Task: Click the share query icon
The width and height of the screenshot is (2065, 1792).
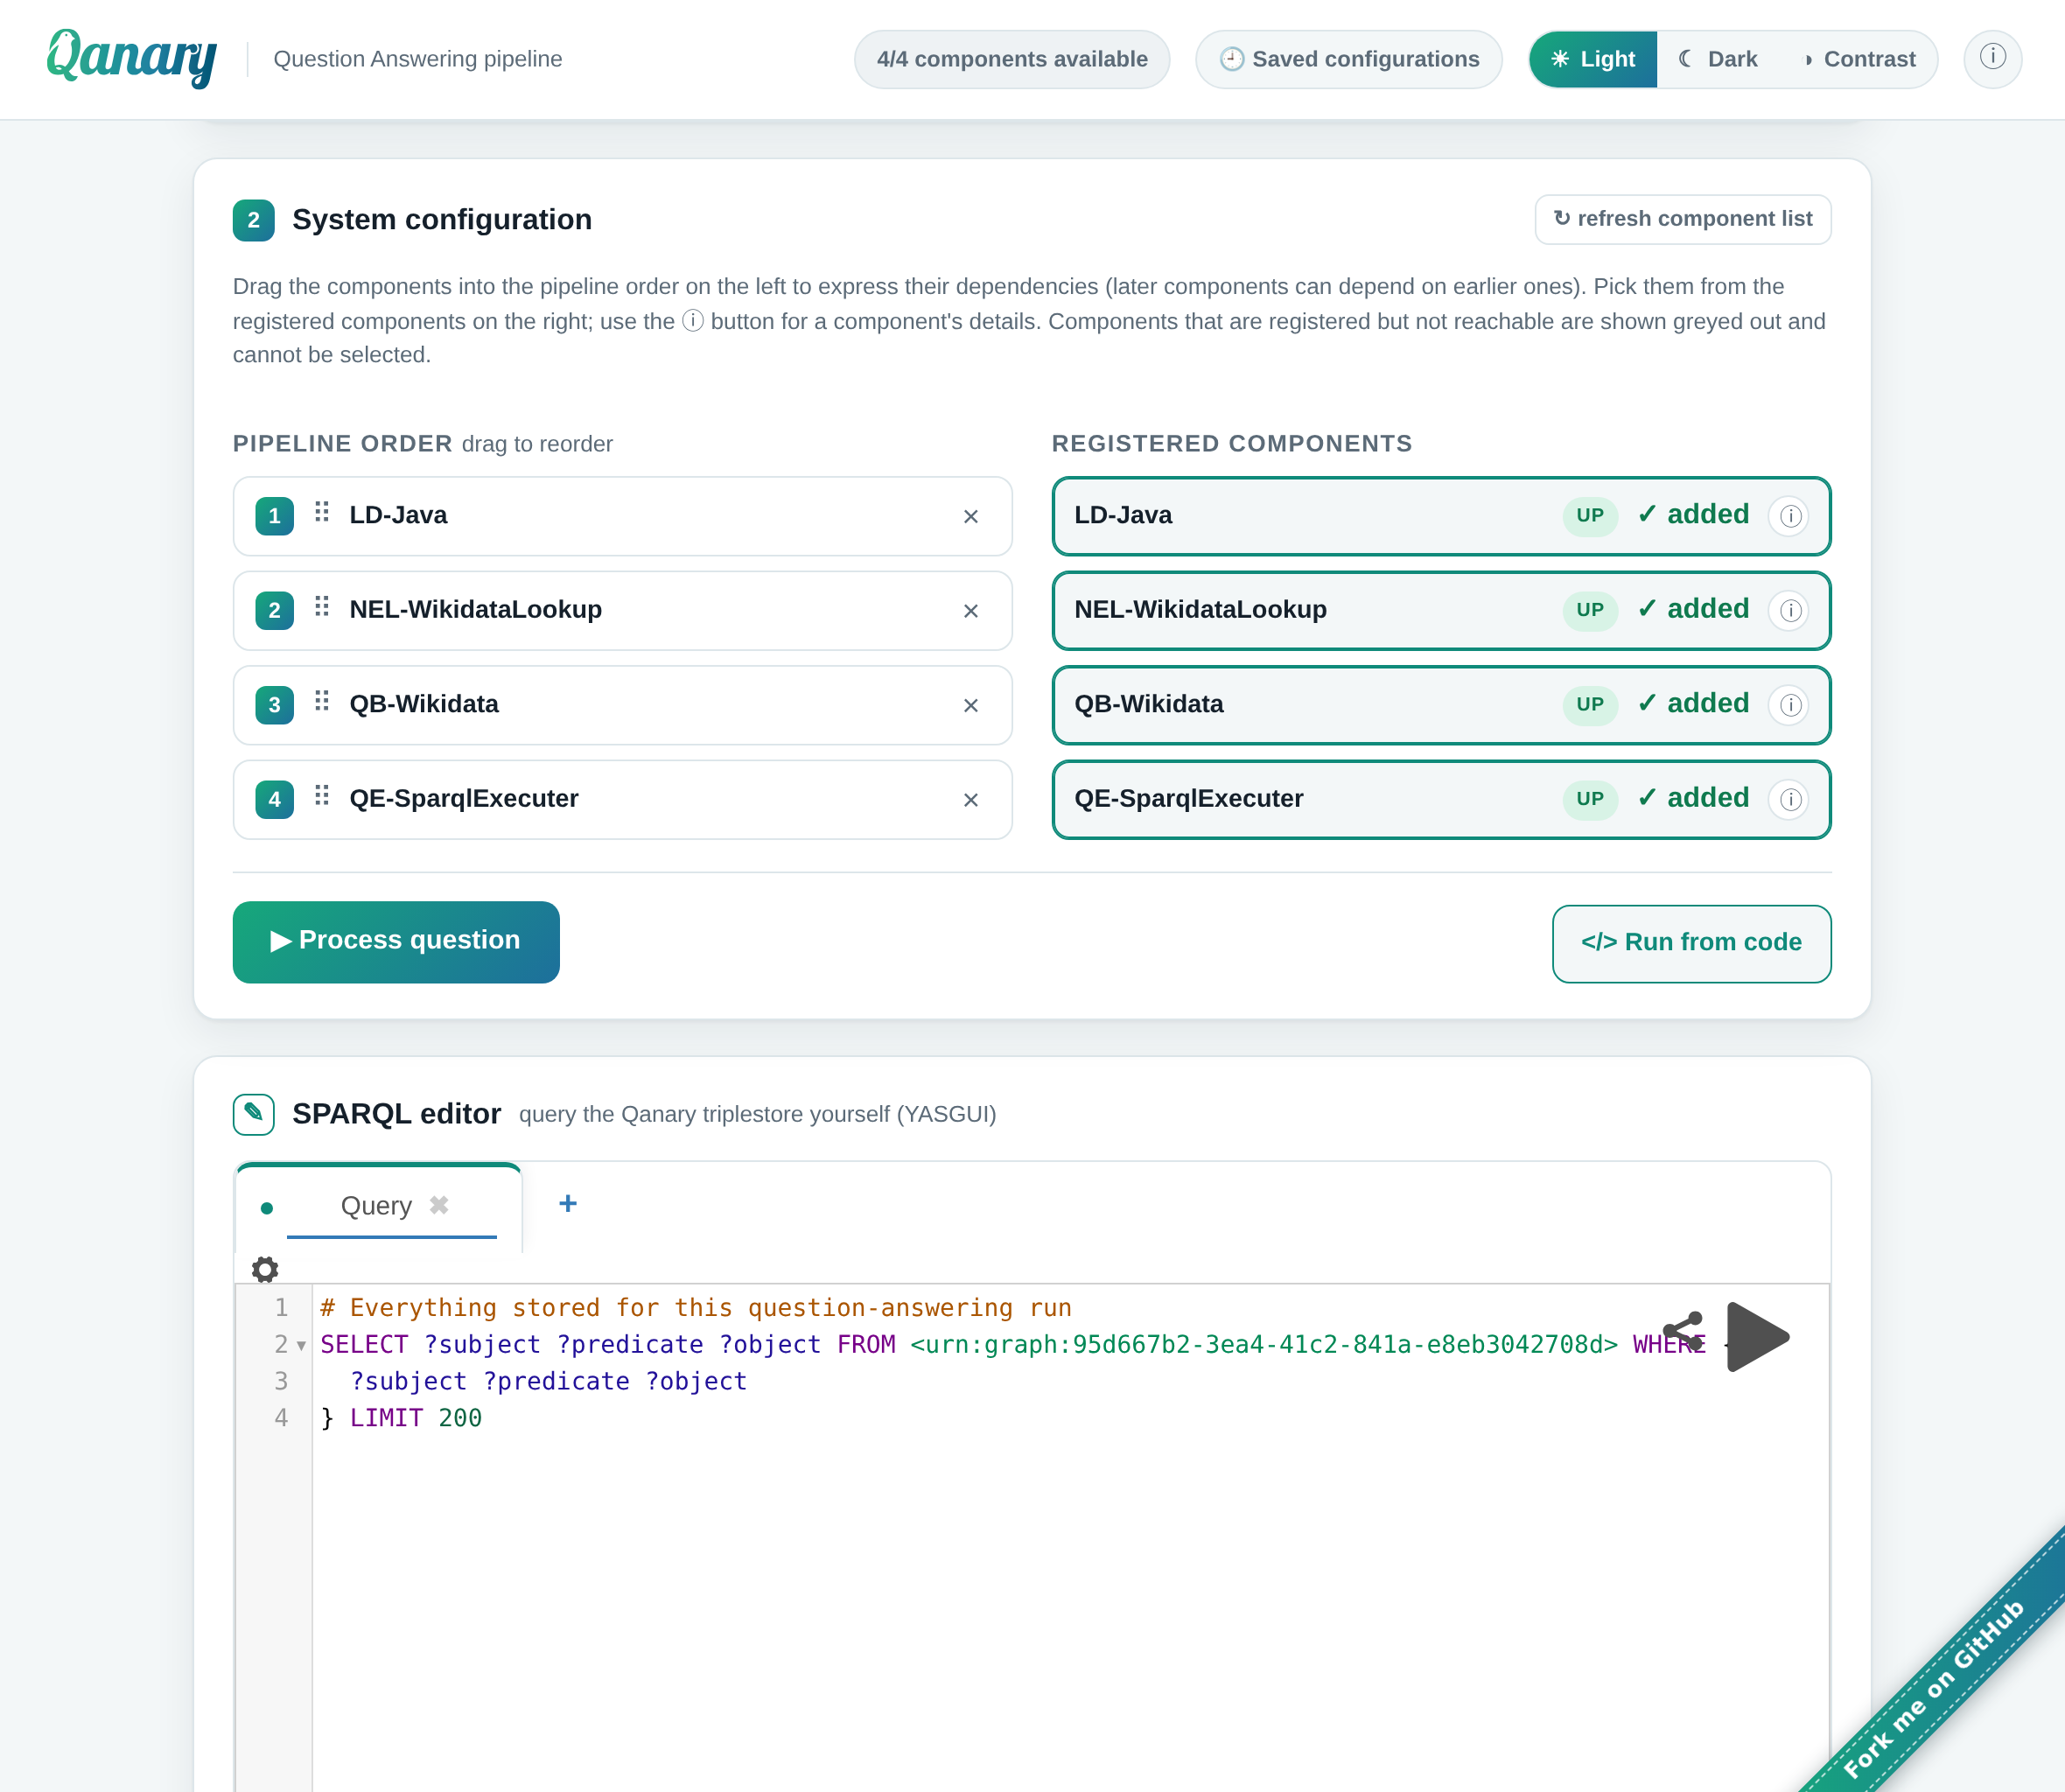Action: pos(1683,1331)
